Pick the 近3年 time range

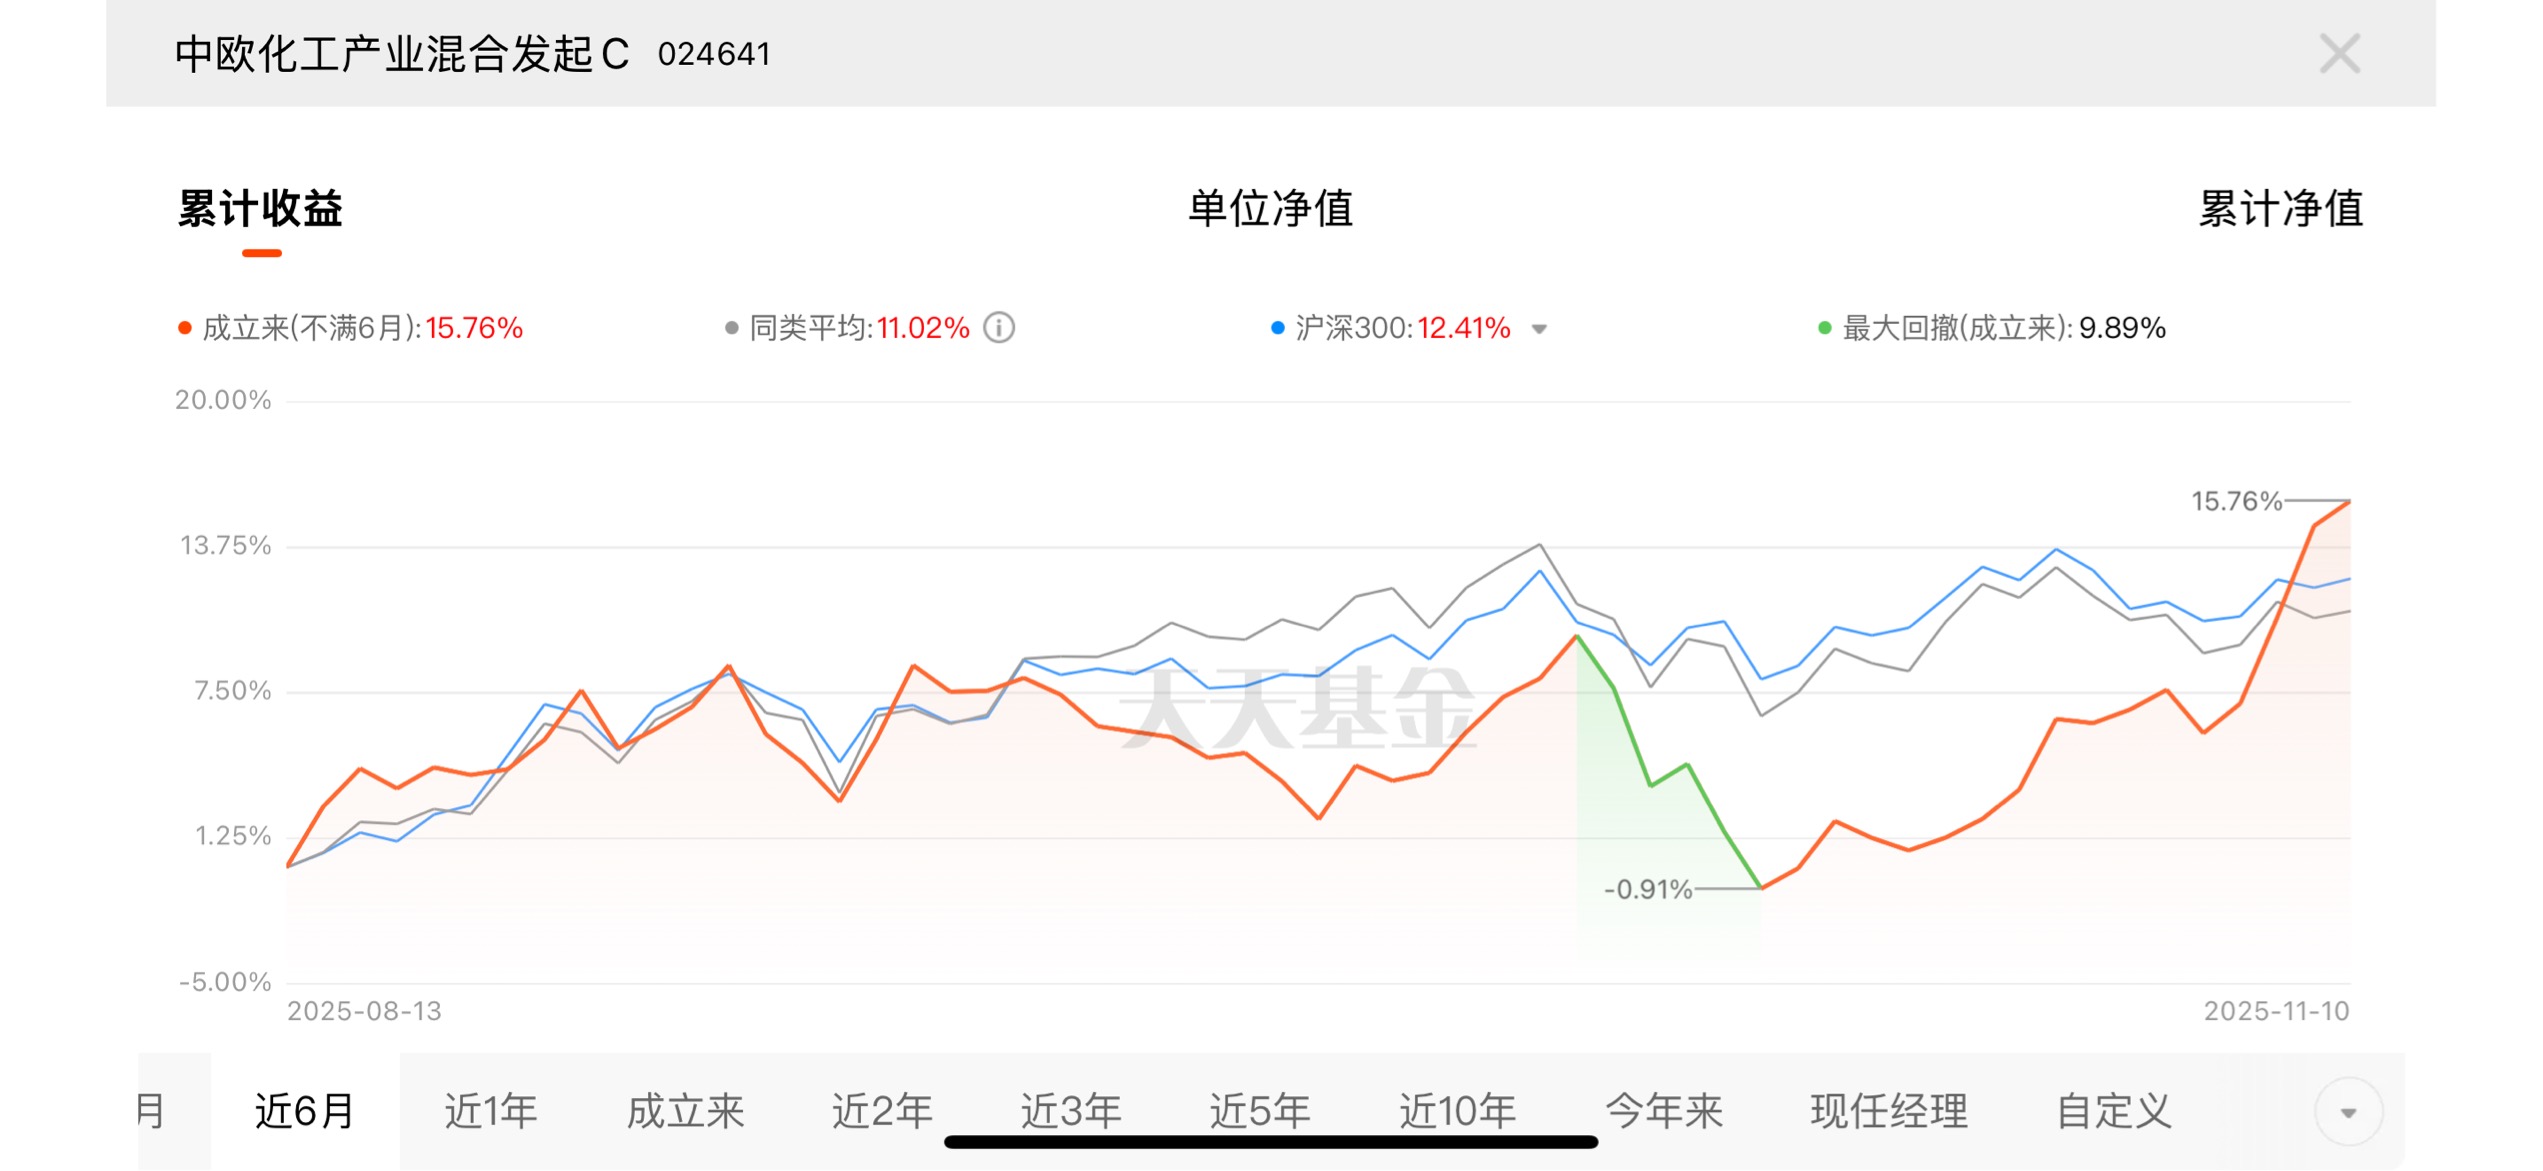[1070, 1111]
